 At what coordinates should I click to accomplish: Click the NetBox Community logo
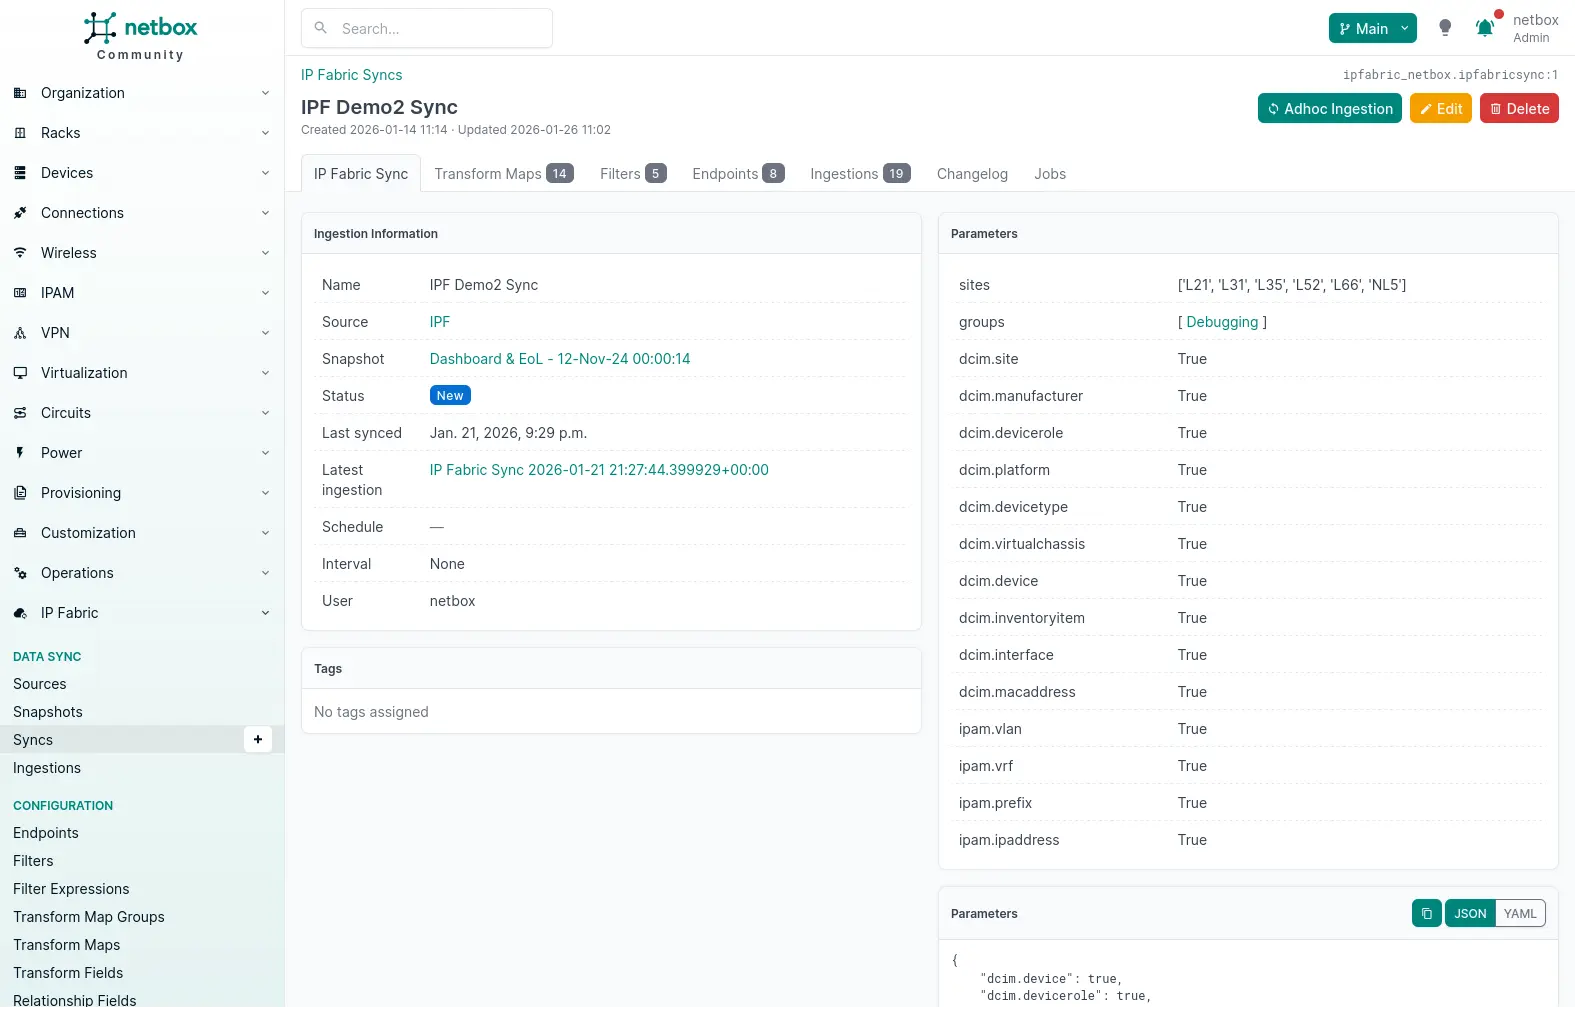point(141,36)
